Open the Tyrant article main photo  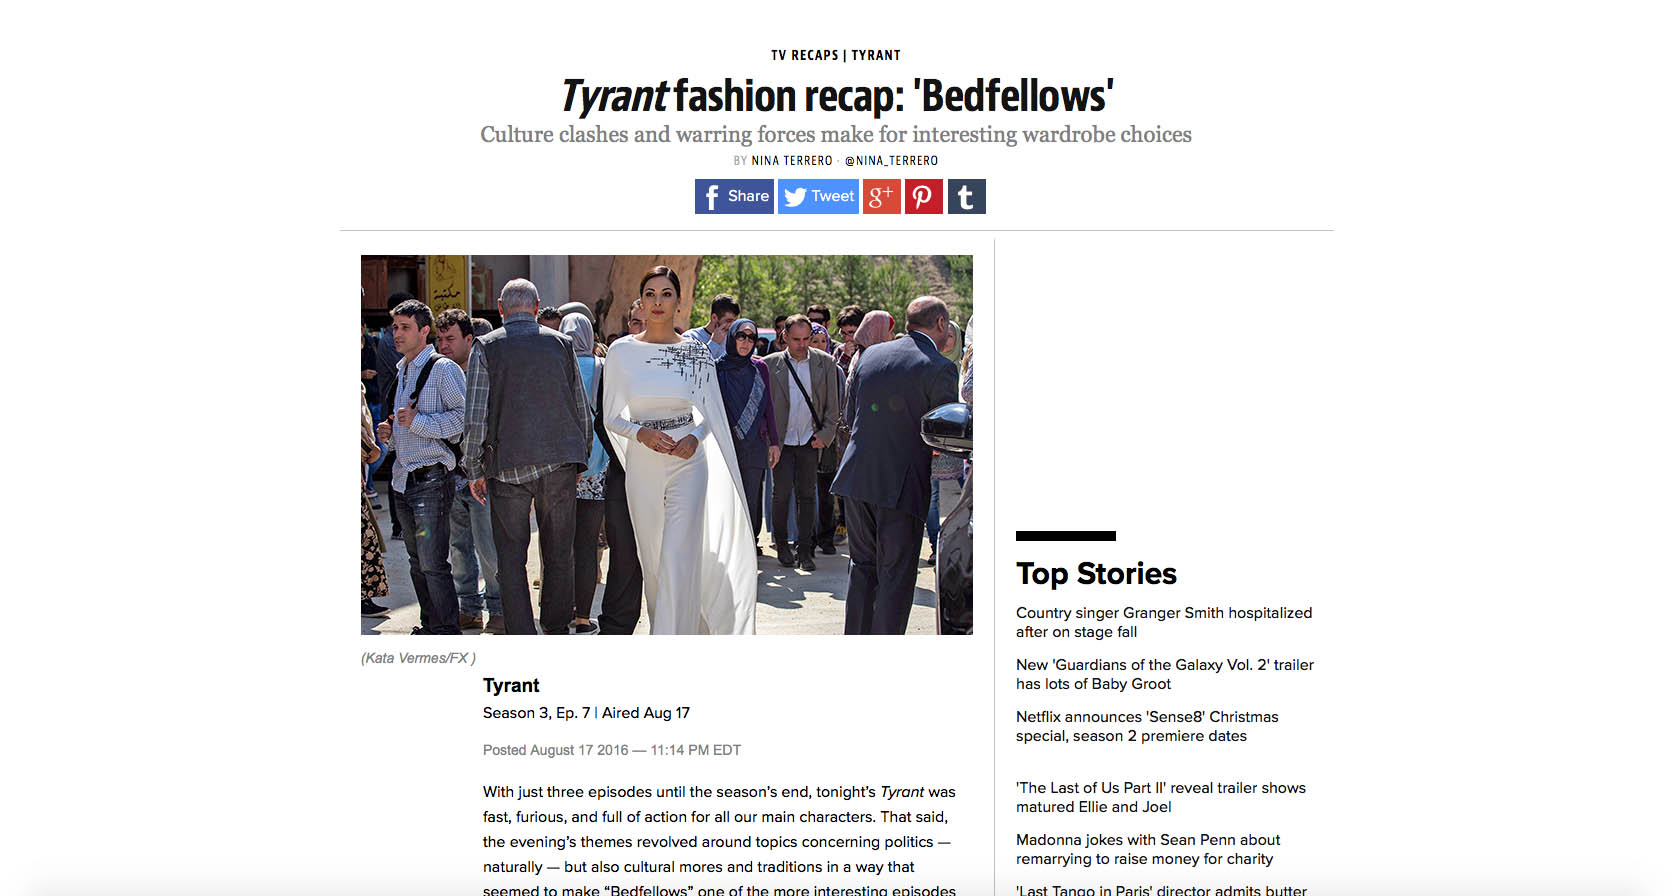point(667,445)
